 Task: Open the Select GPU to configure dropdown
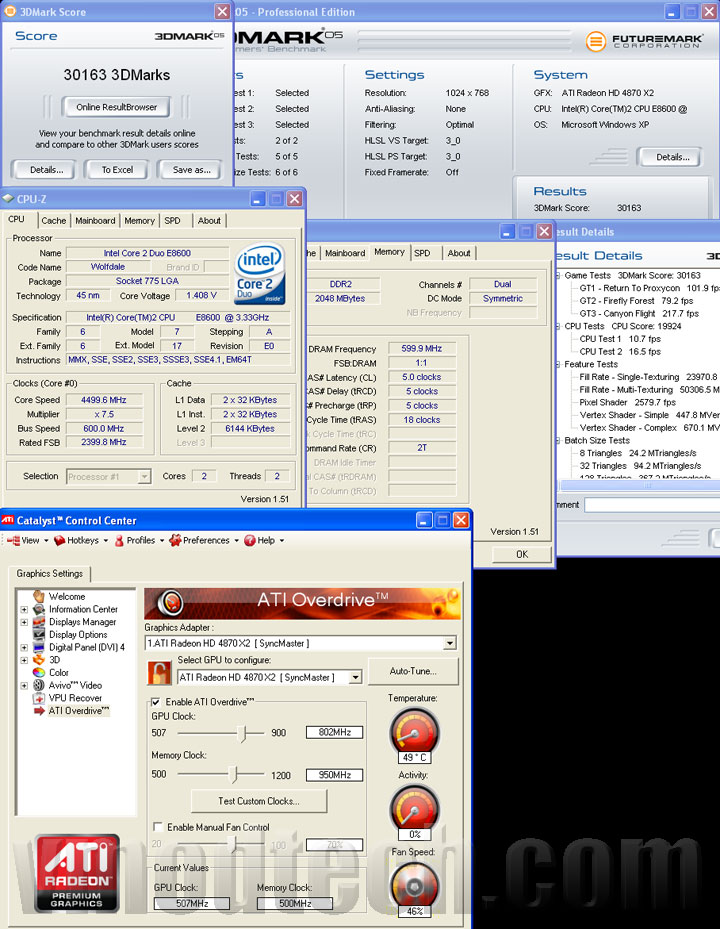(356, 677)
